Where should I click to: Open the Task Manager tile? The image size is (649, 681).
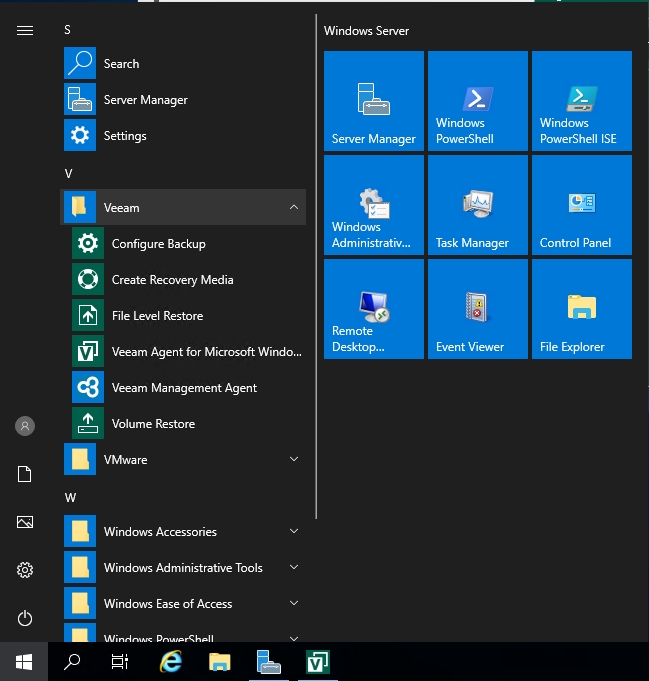coord(477,204)
